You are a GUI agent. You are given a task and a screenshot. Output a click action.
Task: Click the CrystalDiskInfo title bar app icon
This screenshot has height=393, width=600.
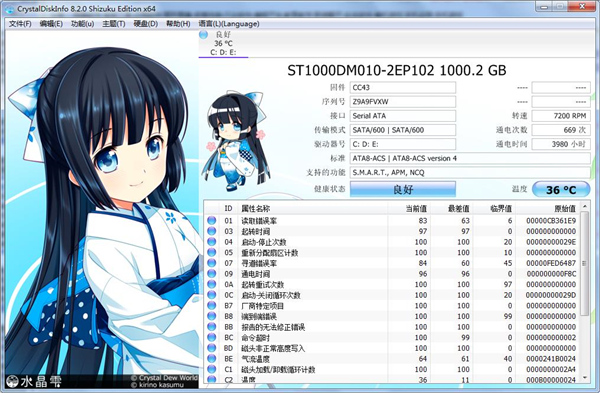[10, 8]
